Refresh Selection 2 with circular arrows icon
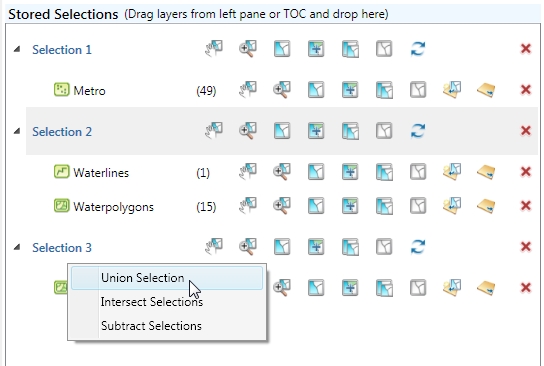 click(418, 131)
